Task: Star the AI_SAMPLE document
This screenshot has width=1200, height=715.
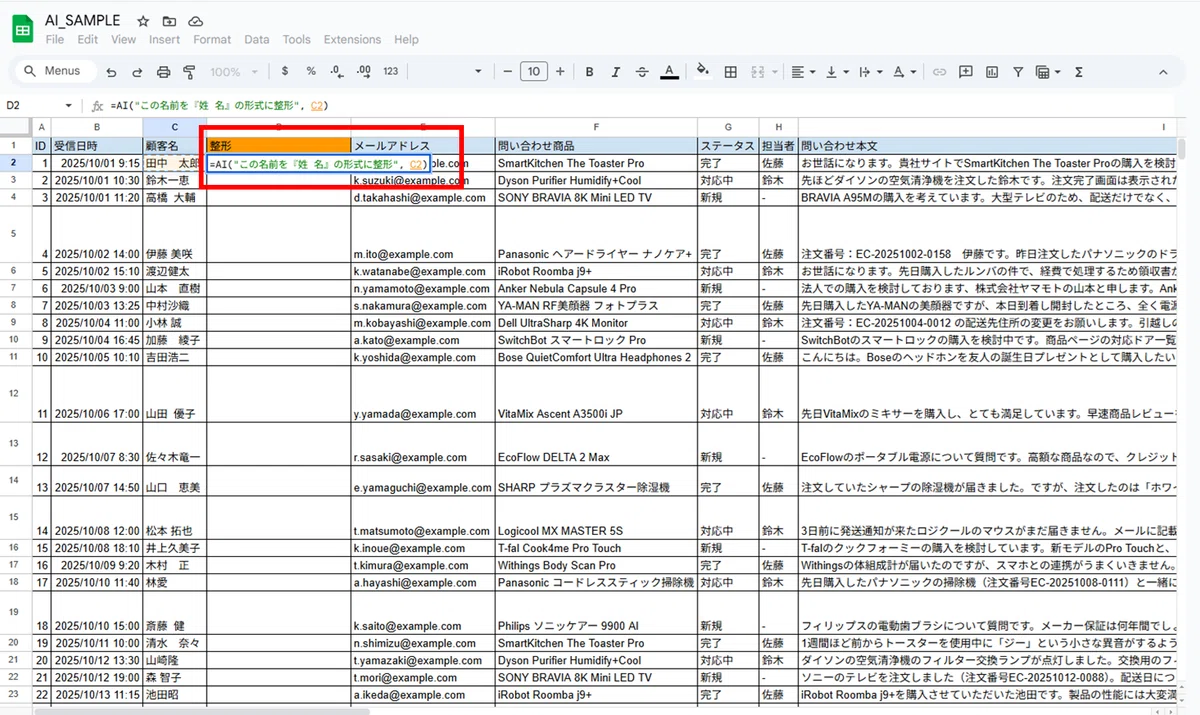Action: coord(143,21)
